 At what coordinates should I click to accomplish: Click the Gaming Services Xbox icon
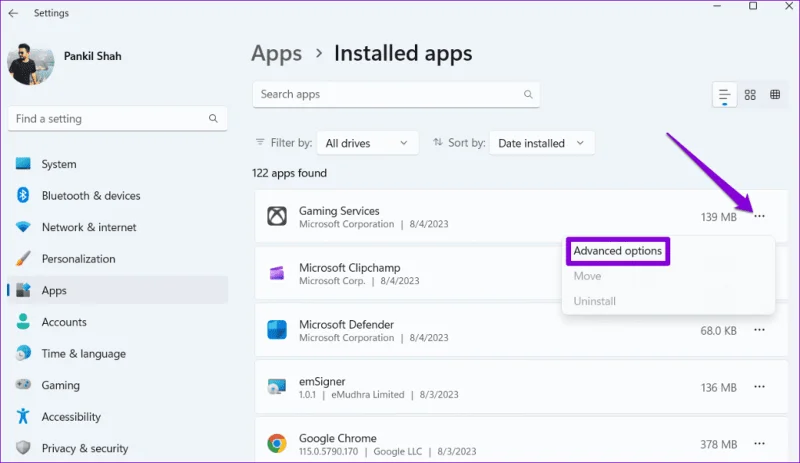pyautogui.click(x=277, y=216)
